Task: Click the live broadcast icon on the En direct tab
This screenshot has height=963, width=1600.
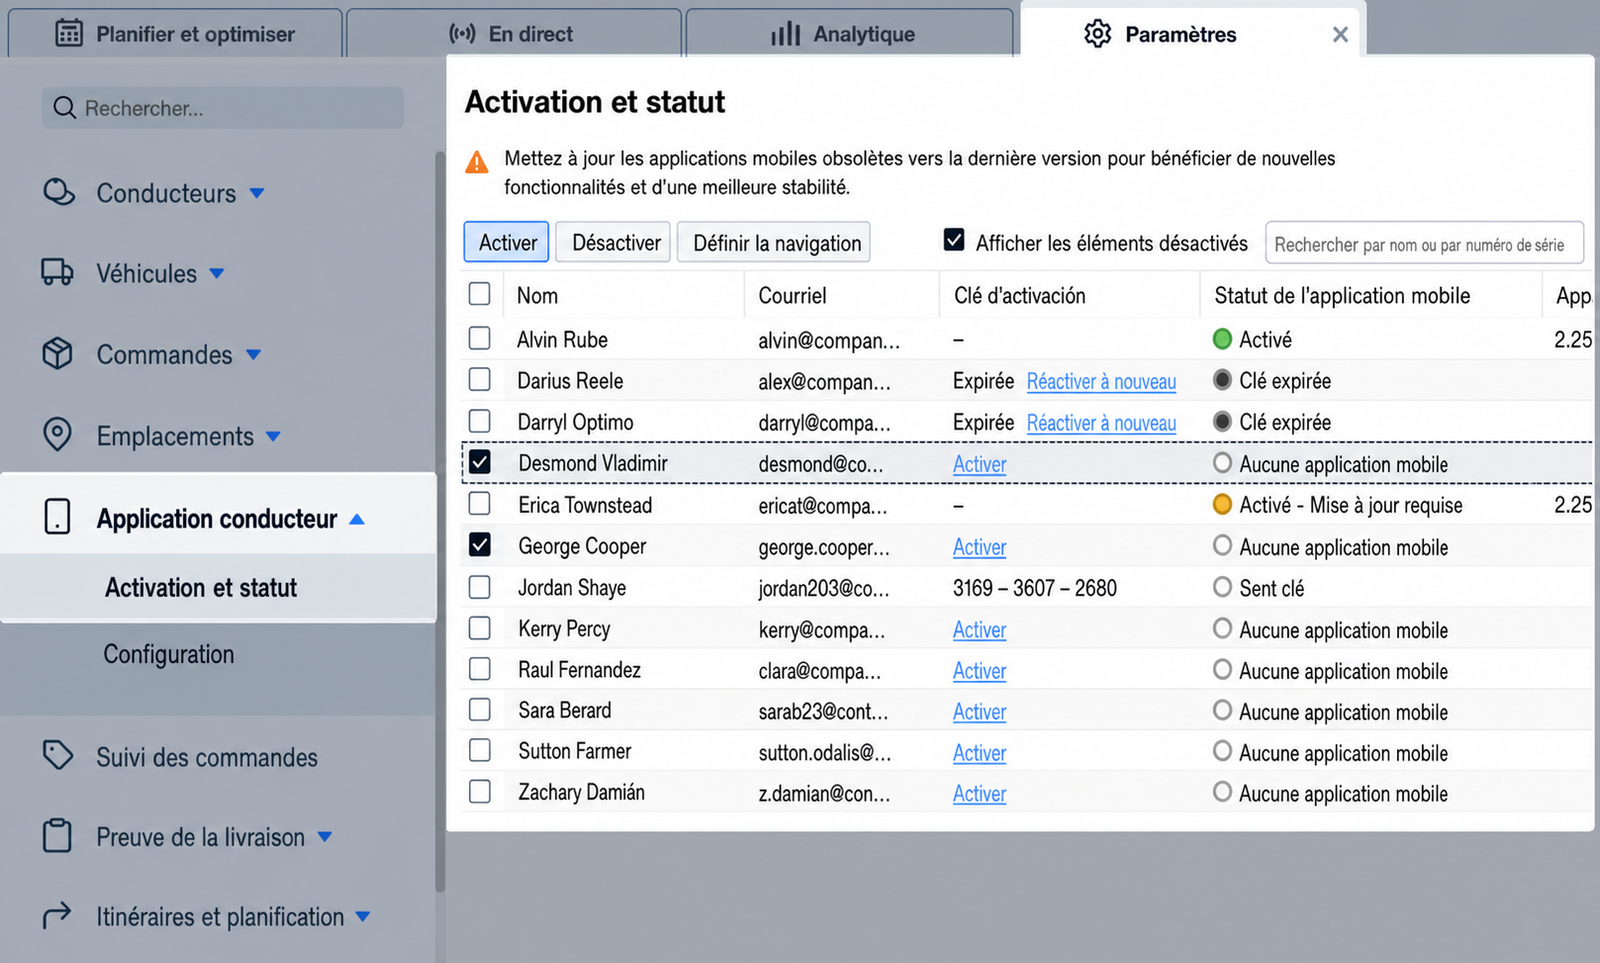Action: click(x=462, y=34)
